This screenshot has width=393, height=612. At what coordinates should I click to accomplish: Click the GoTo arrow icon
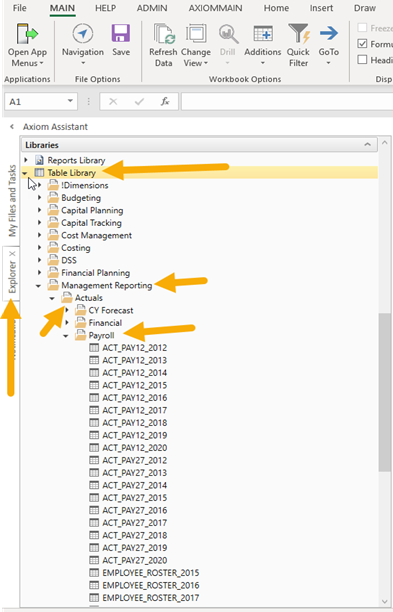329,34
